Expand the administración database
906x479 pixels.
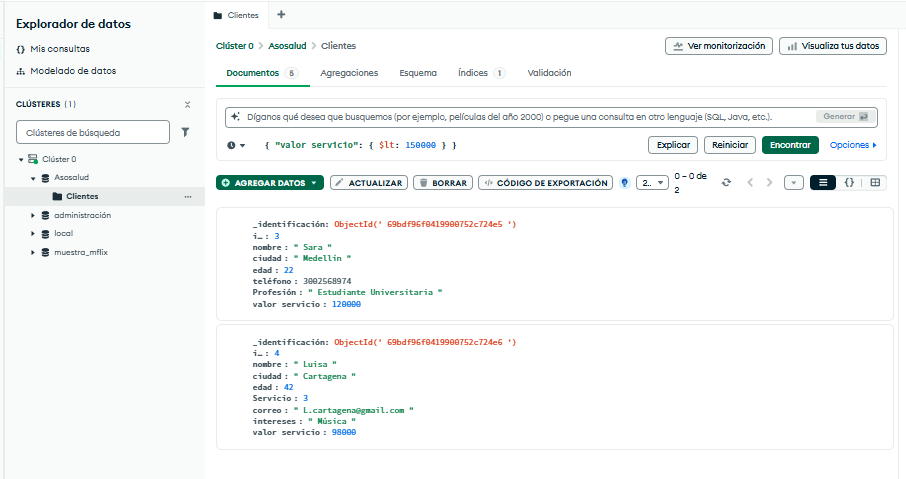point(33,215)
